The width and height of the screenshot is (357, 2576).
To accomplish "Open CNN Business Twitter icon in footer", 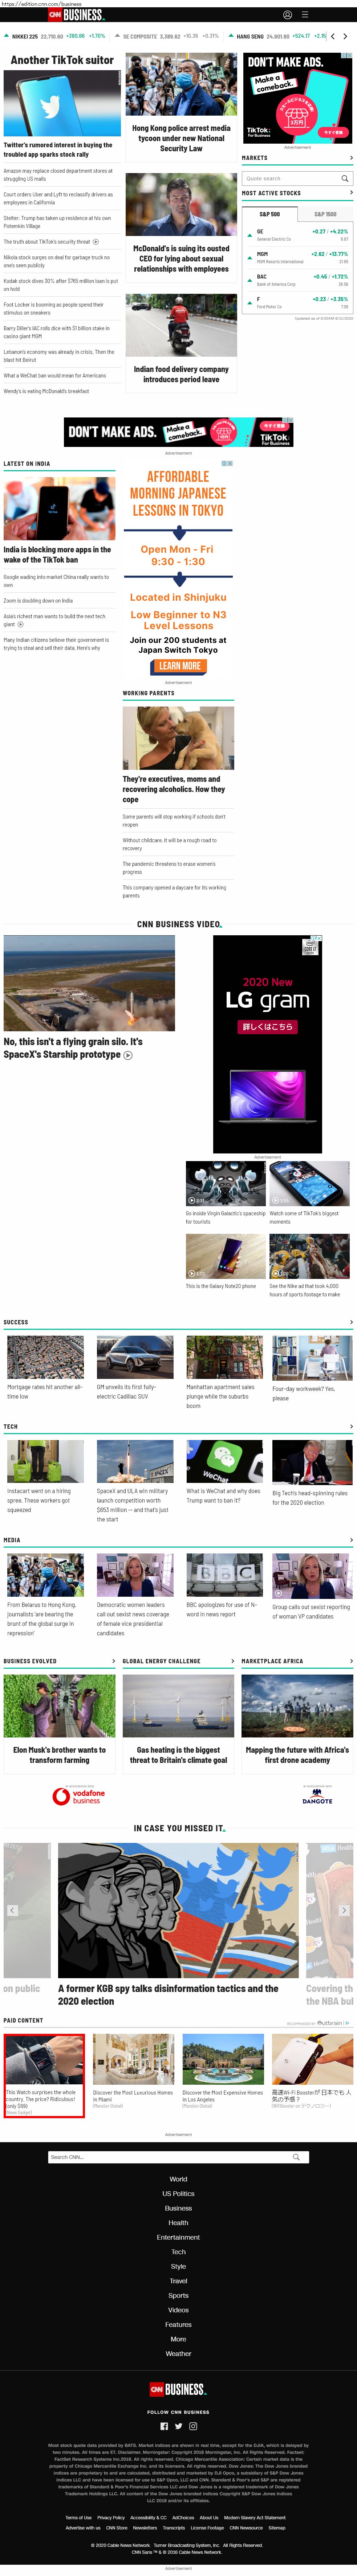I will tap(179, 2426).
